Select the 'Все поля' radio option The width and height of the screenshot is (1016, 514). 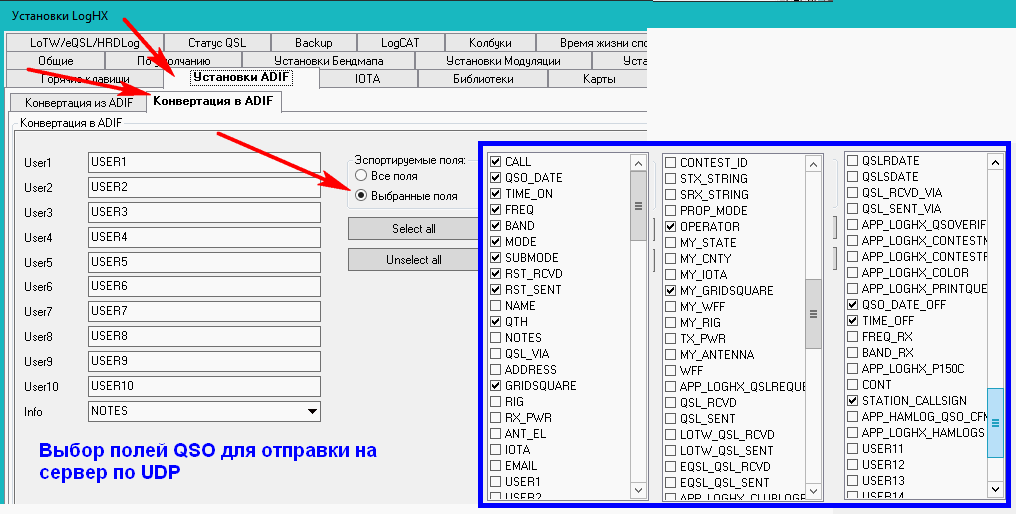(361, 176)
